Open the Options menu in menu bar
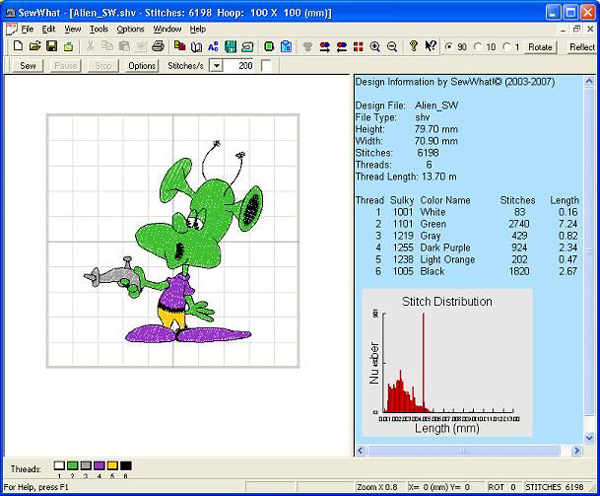The width and height of the screenshot is (600, 496). [x=130, y=29]
